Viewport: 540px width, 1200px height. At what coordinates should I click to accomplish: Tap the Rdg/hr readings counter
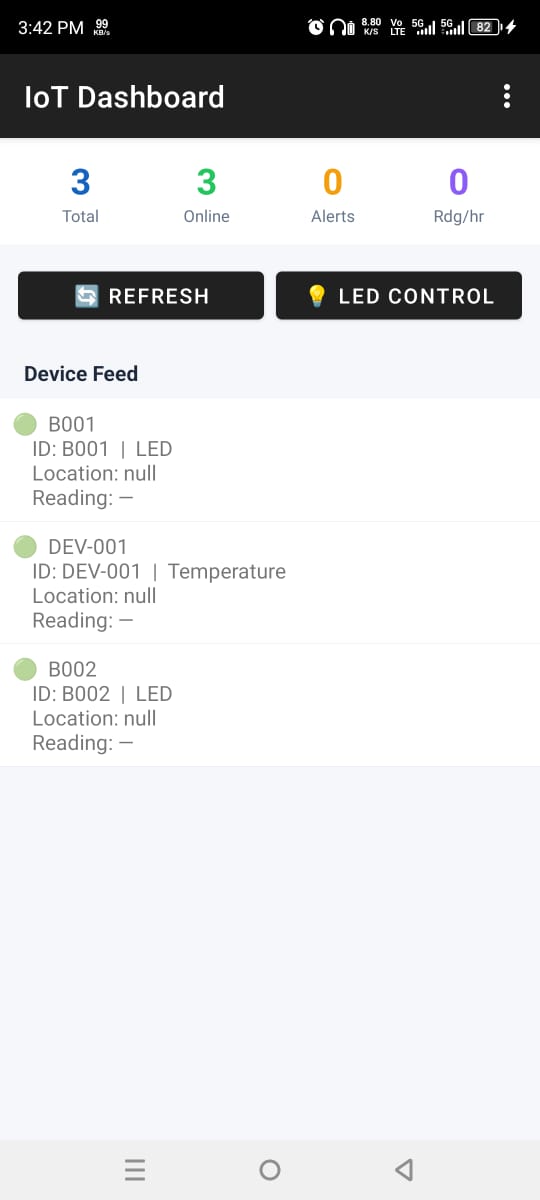tap(458, 182)
